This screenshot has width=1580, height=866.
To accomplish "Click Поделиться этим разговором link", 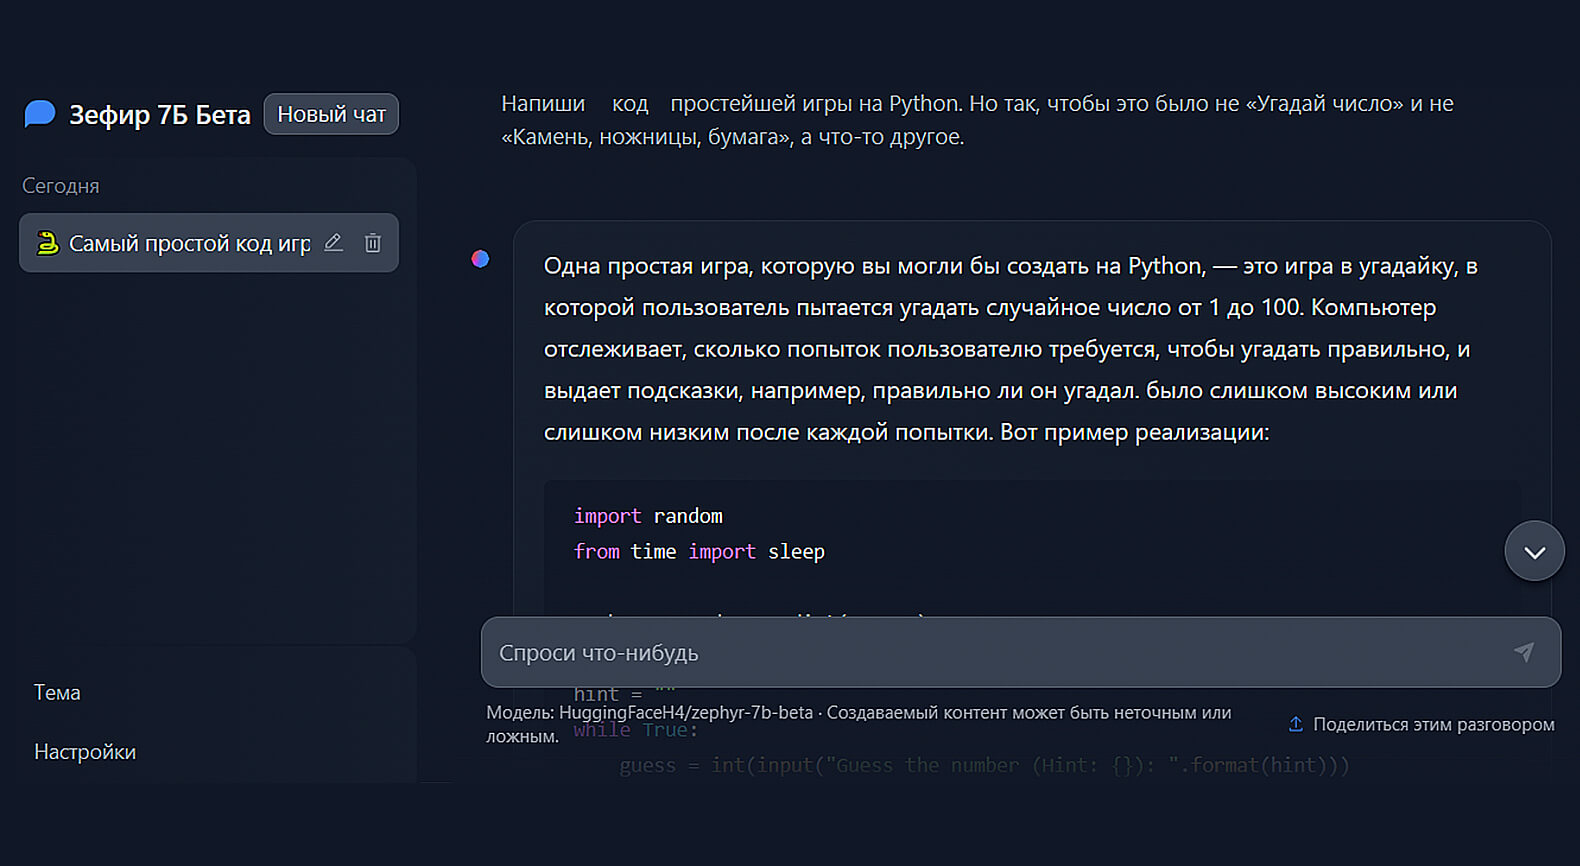I will tap(1433, 724).
